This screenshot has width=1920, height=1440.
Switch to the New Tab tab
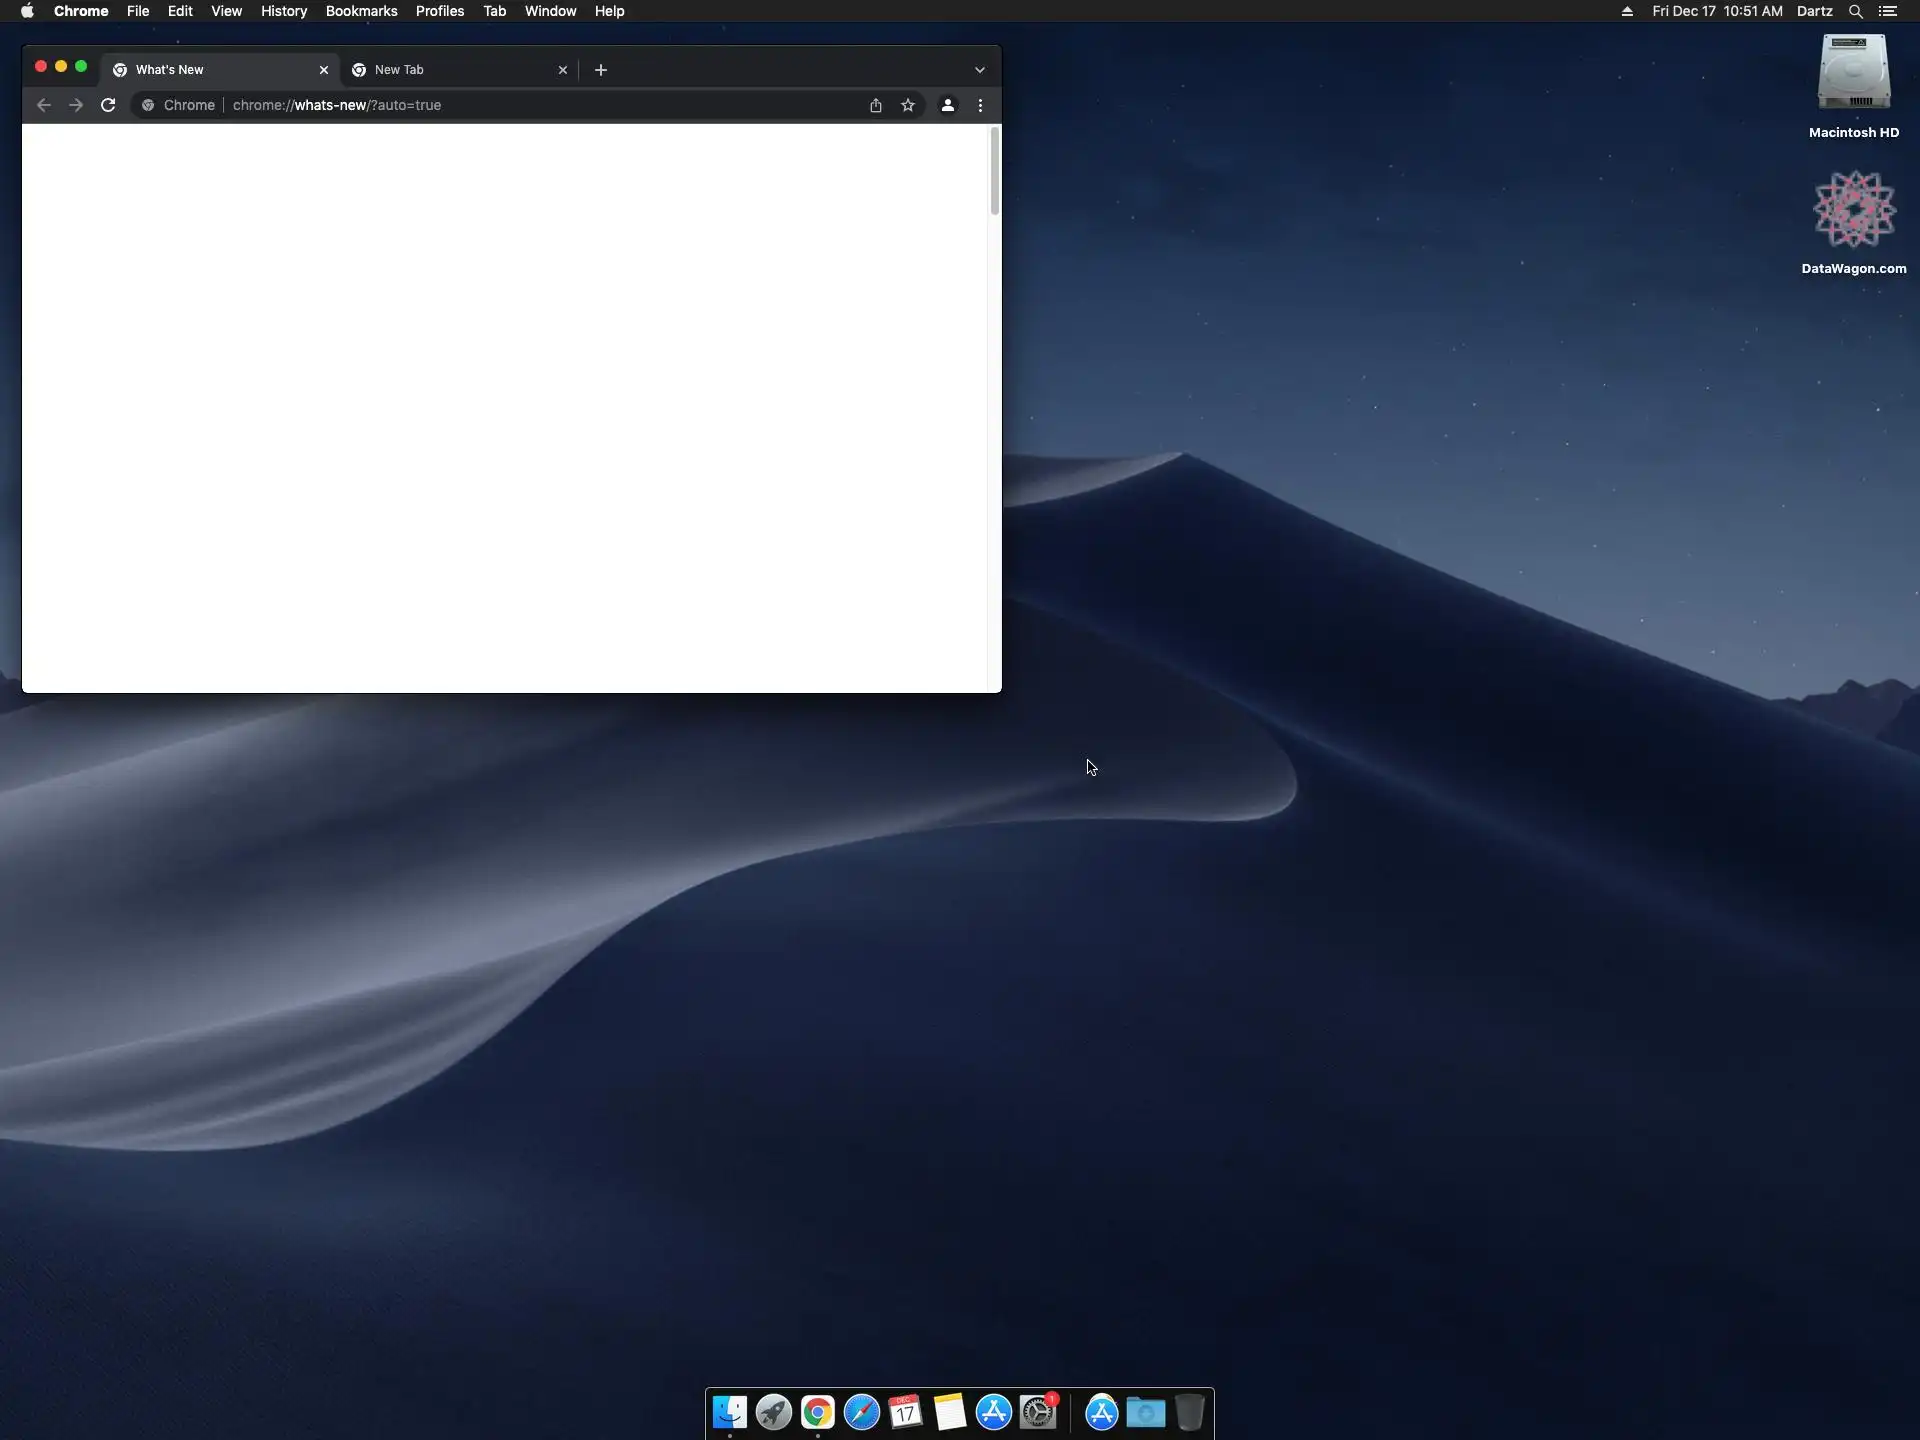[x=450, y=70]
